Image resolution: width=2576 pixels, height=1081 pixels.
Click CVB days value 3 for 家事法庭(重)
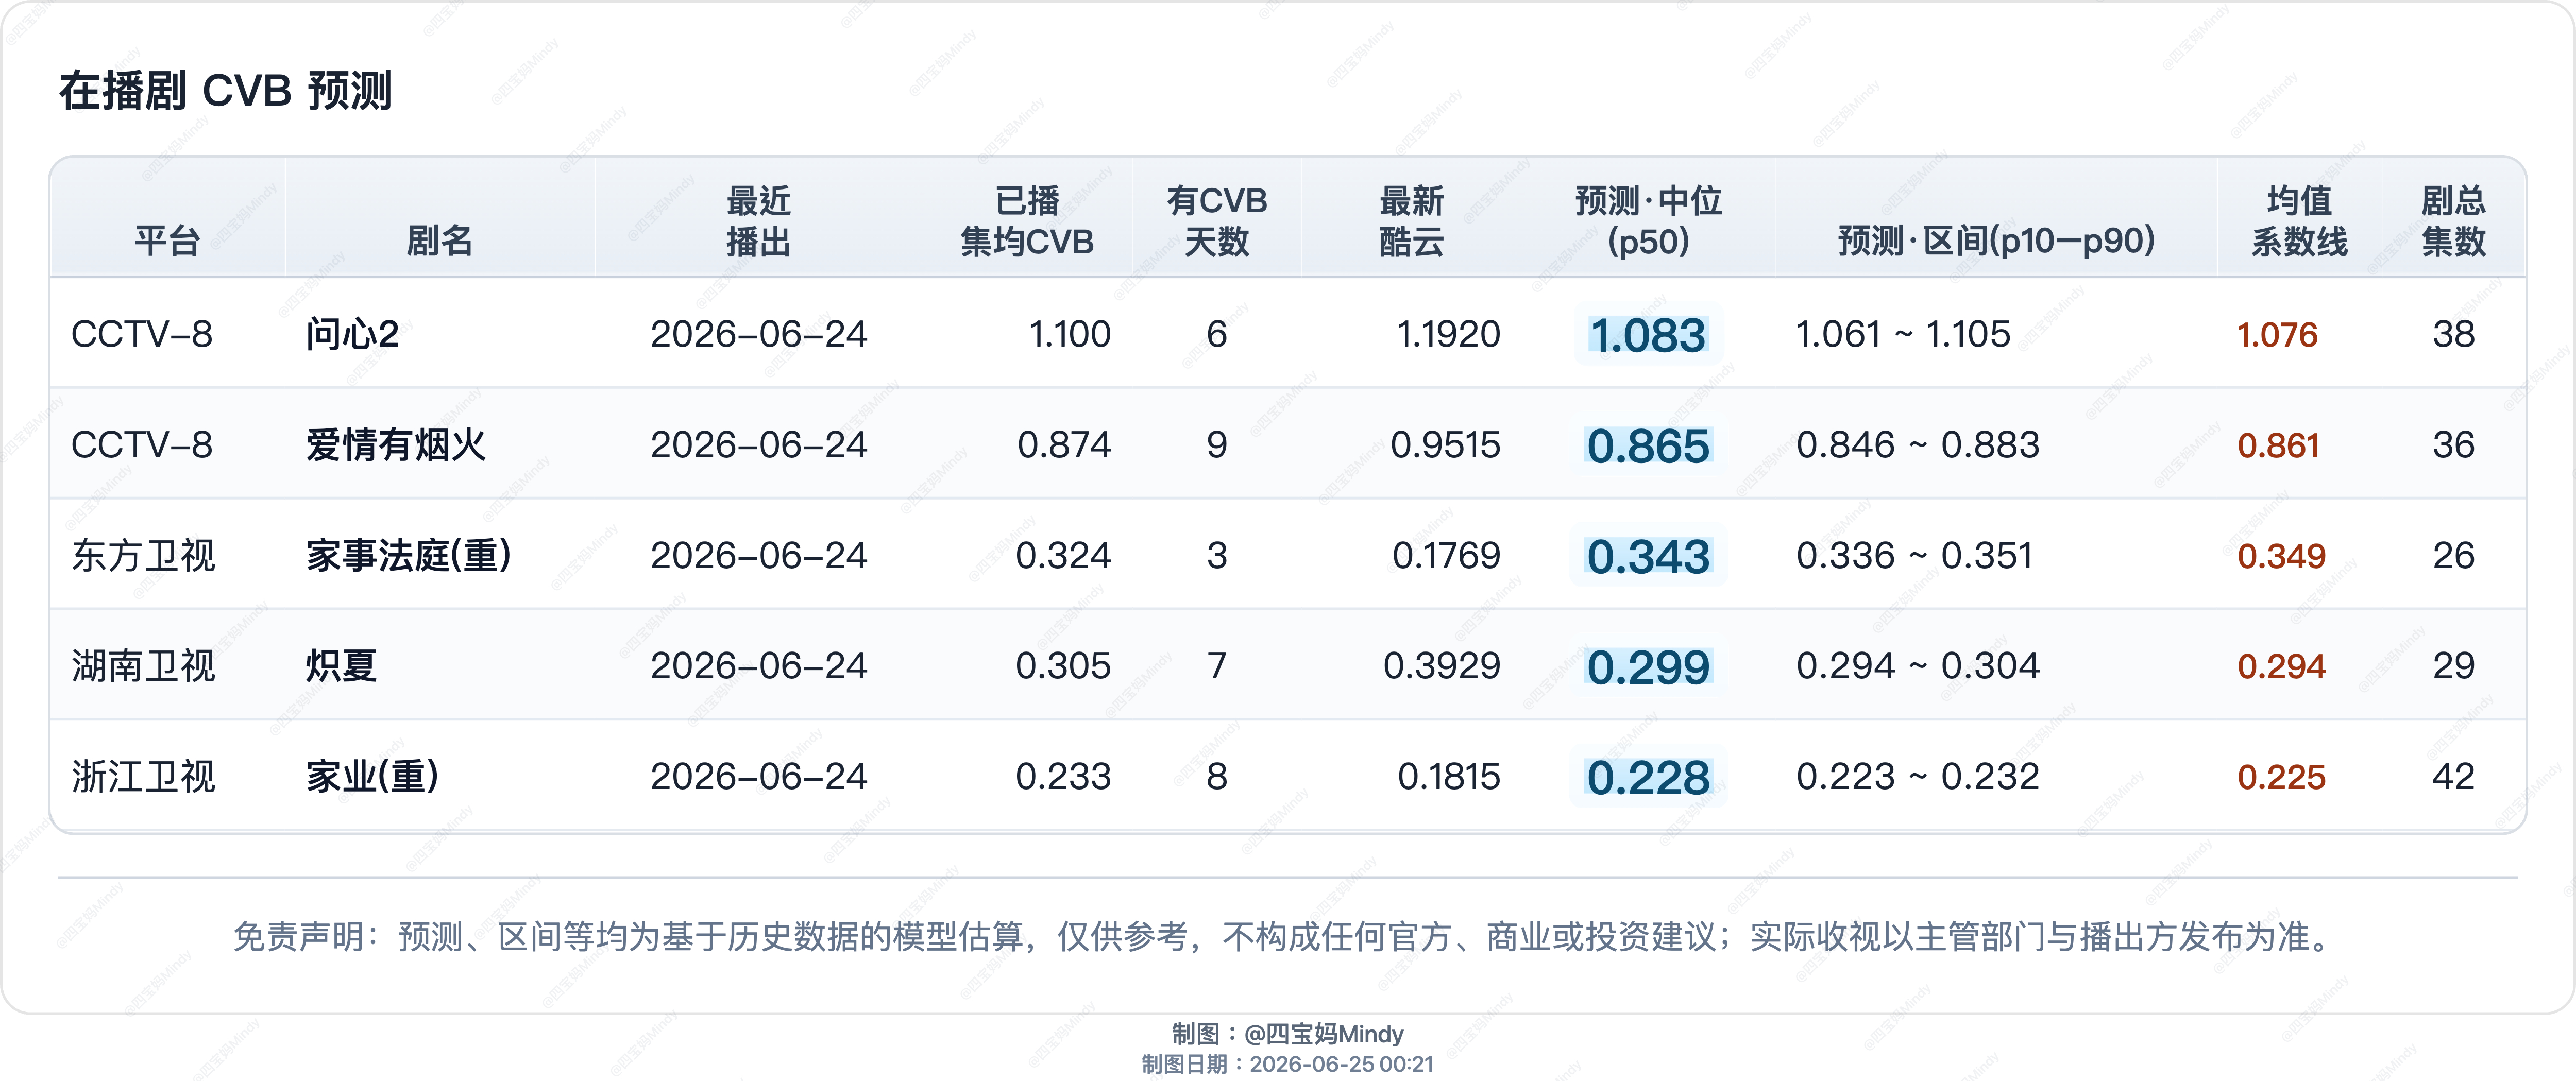(1217, 555)
